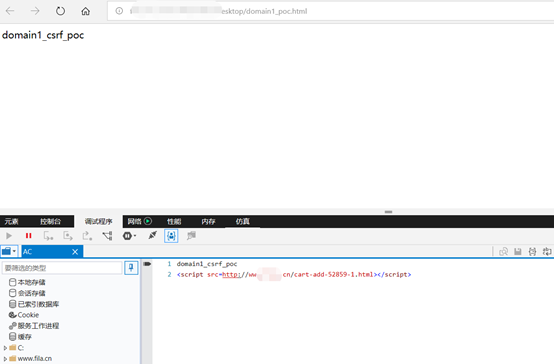The height and width of the screenshot is (364, 554).
Task: Click the C: folder label
Action: point(20,348)
